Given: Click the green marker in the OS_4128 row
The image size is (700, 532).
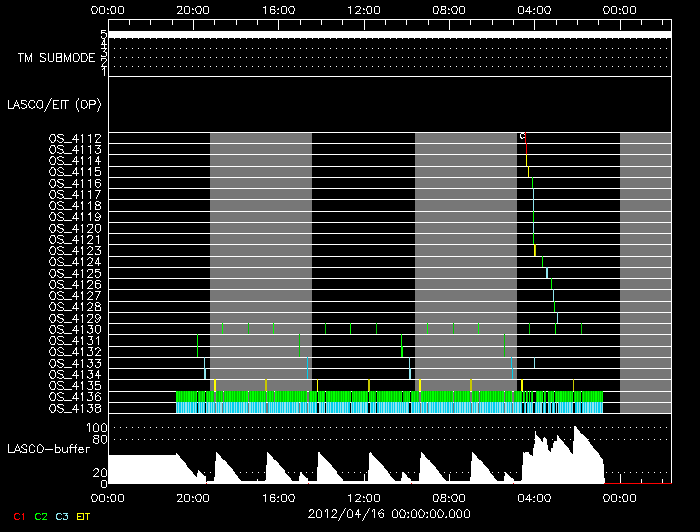Looking at the screenshot, I should click(555, 307).
